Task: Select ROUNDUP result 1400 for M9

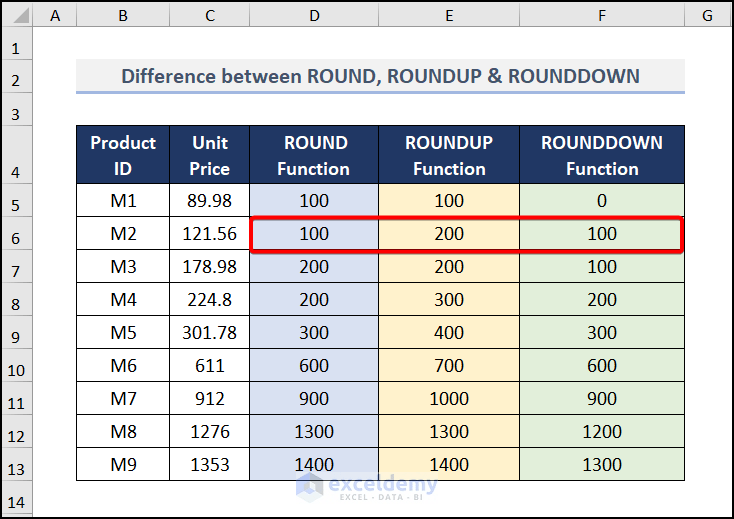Action: coord(449,464)
